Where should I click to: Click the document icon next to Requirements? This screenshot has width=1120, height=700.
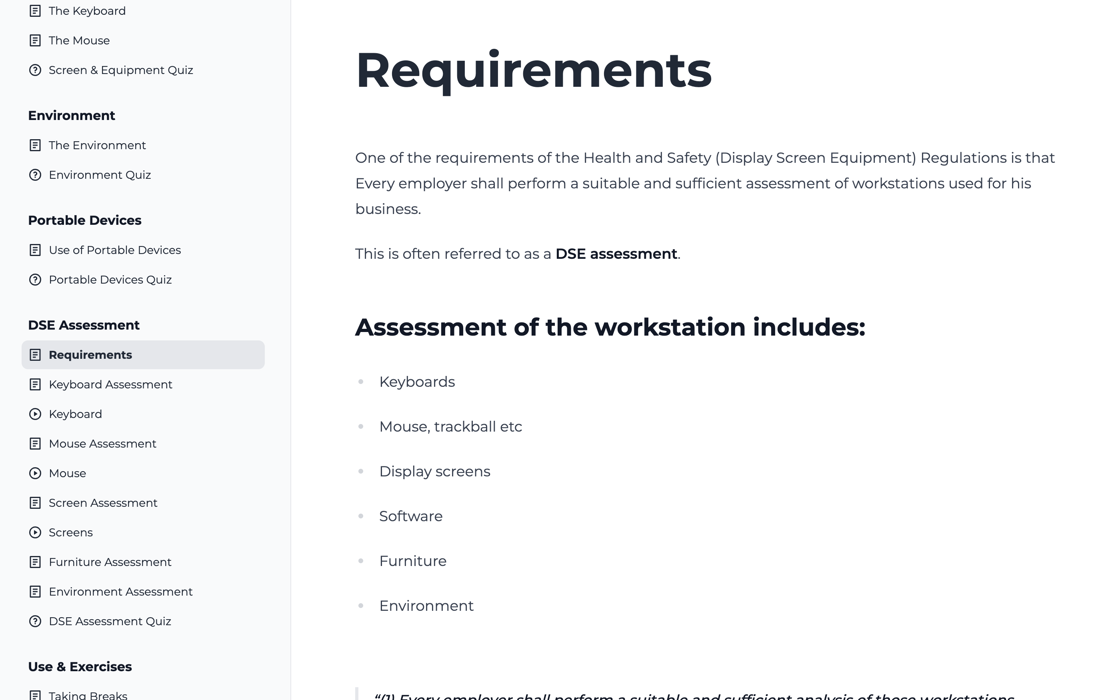click(x=34, y=354)
